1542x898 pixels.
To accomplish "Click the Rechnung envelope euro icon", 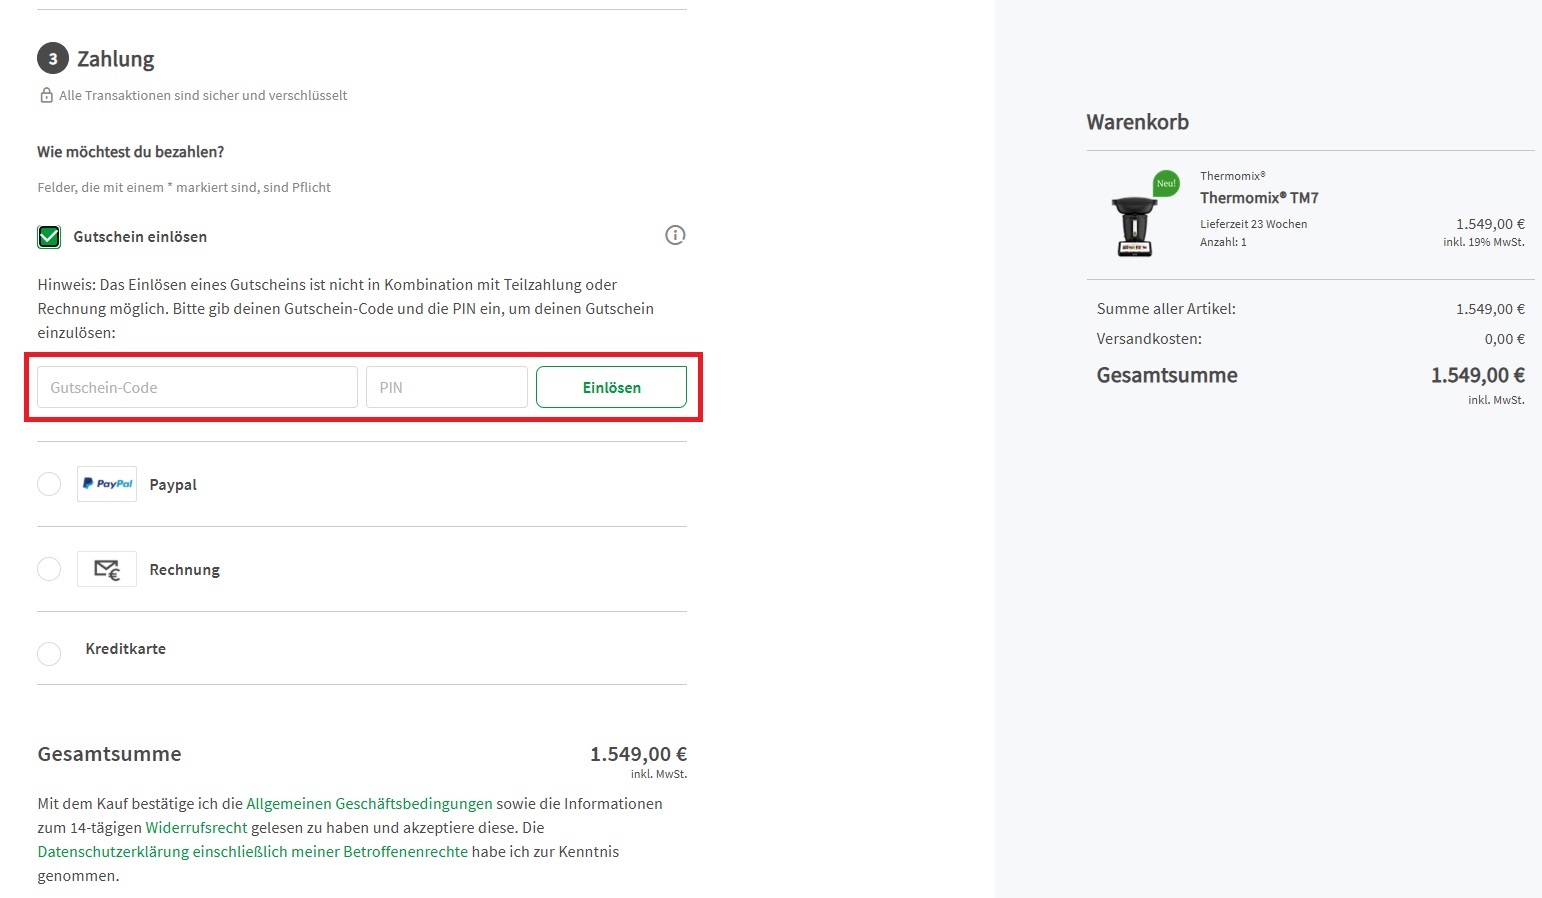I will coord(107,569).
